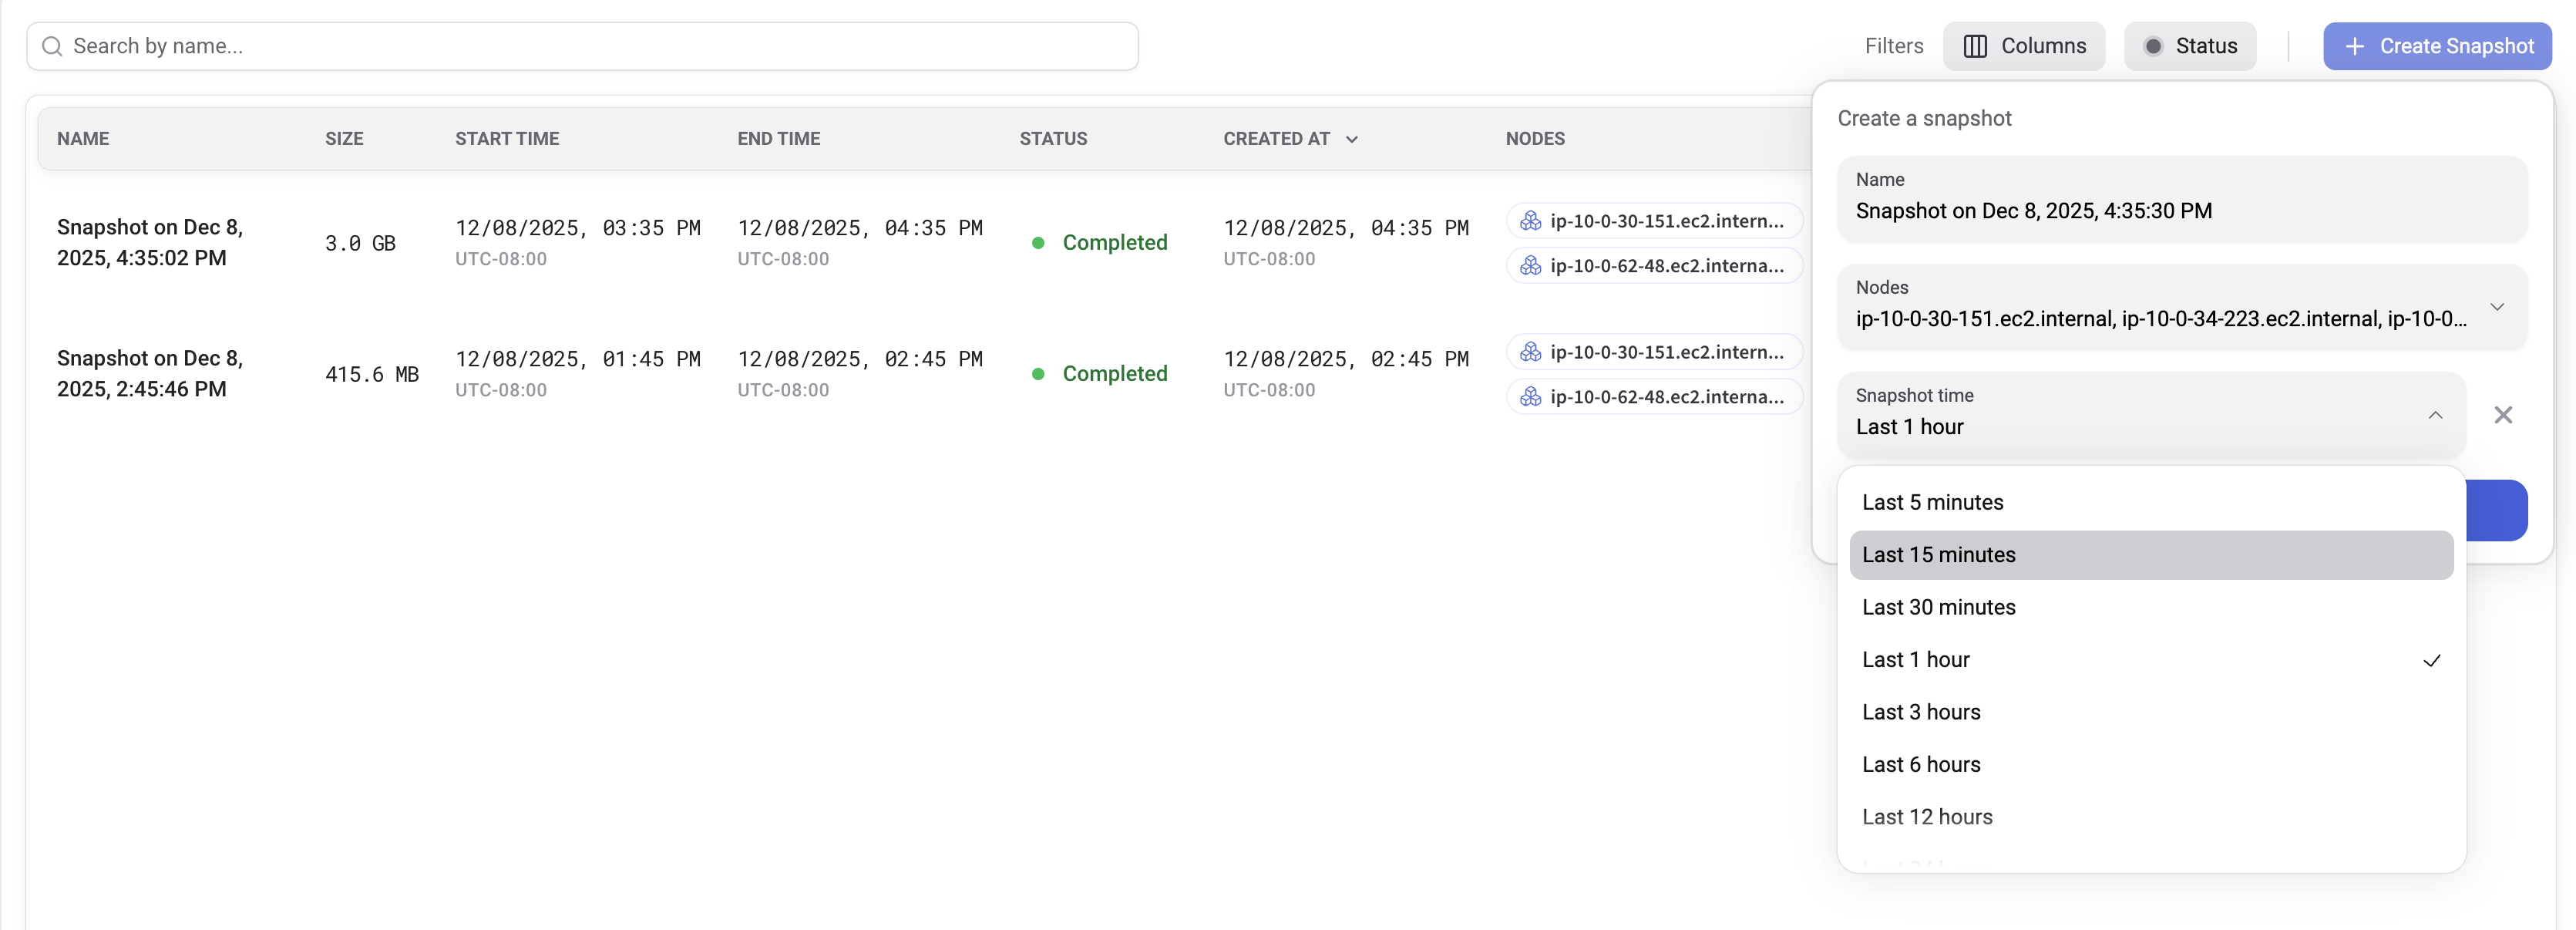The height and width of the screenshot is (930, 2576).
Task: Click first snapshot's ip-10-0-62-48 node chip
Action: coord(1654,266)
